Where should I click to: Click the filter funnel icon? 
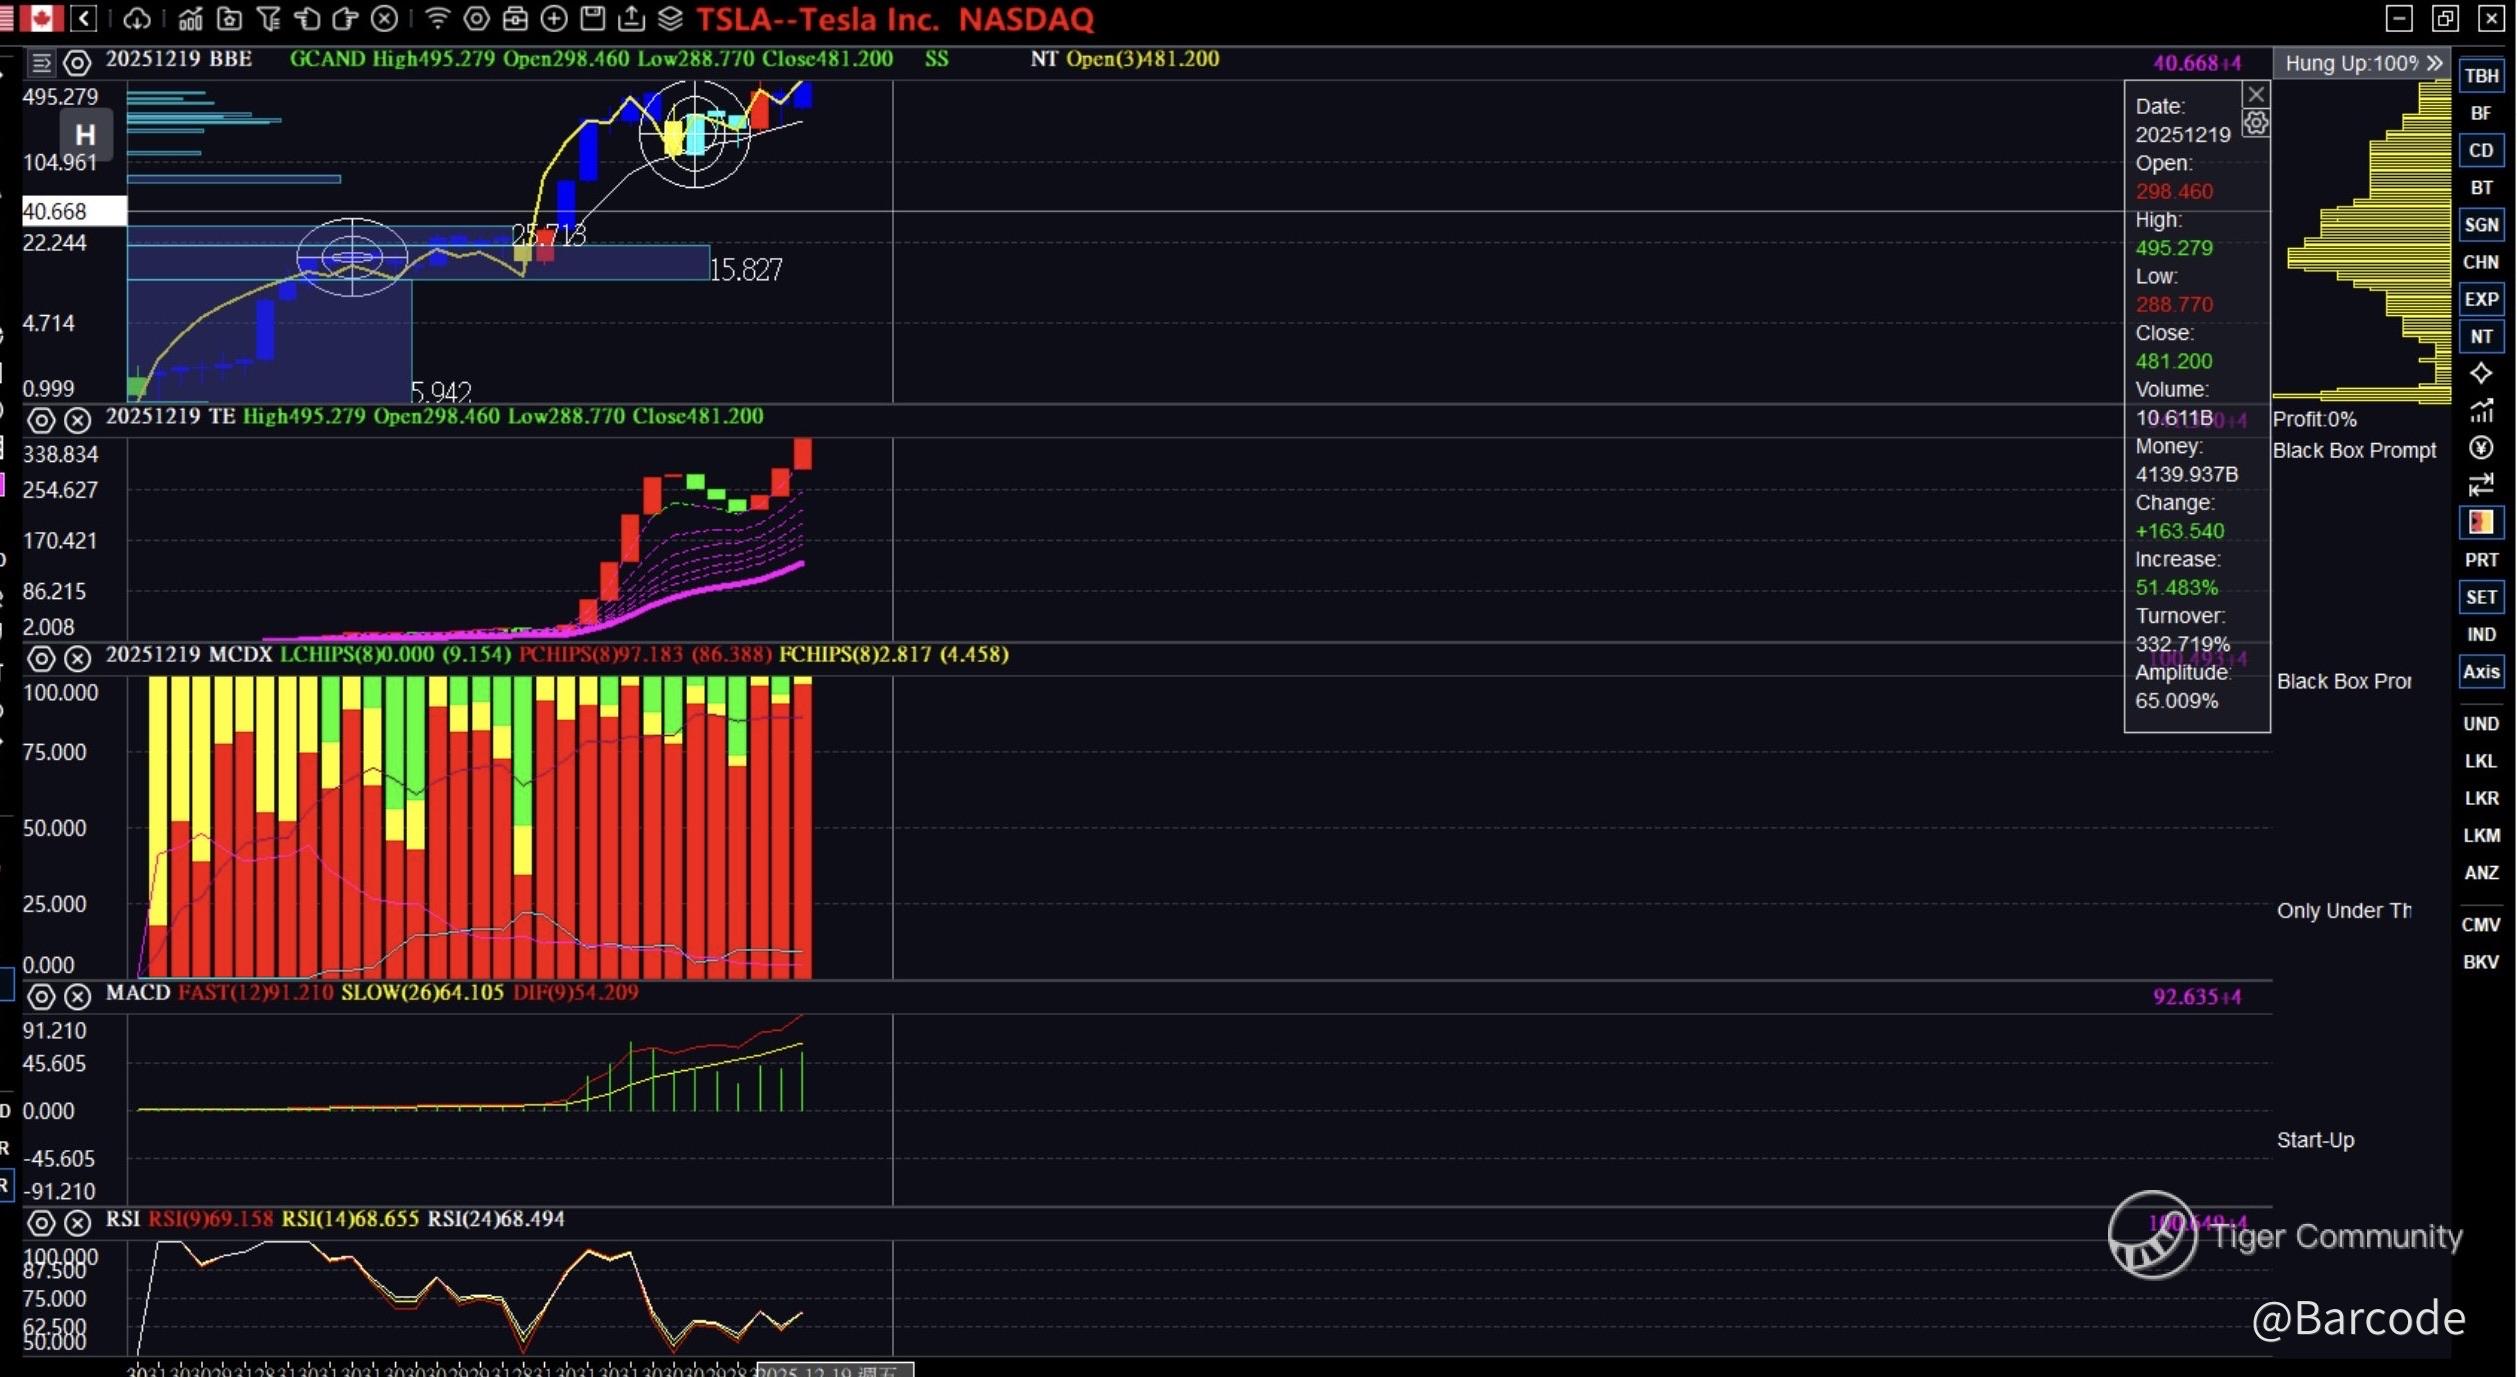click(x=268, y=18)
